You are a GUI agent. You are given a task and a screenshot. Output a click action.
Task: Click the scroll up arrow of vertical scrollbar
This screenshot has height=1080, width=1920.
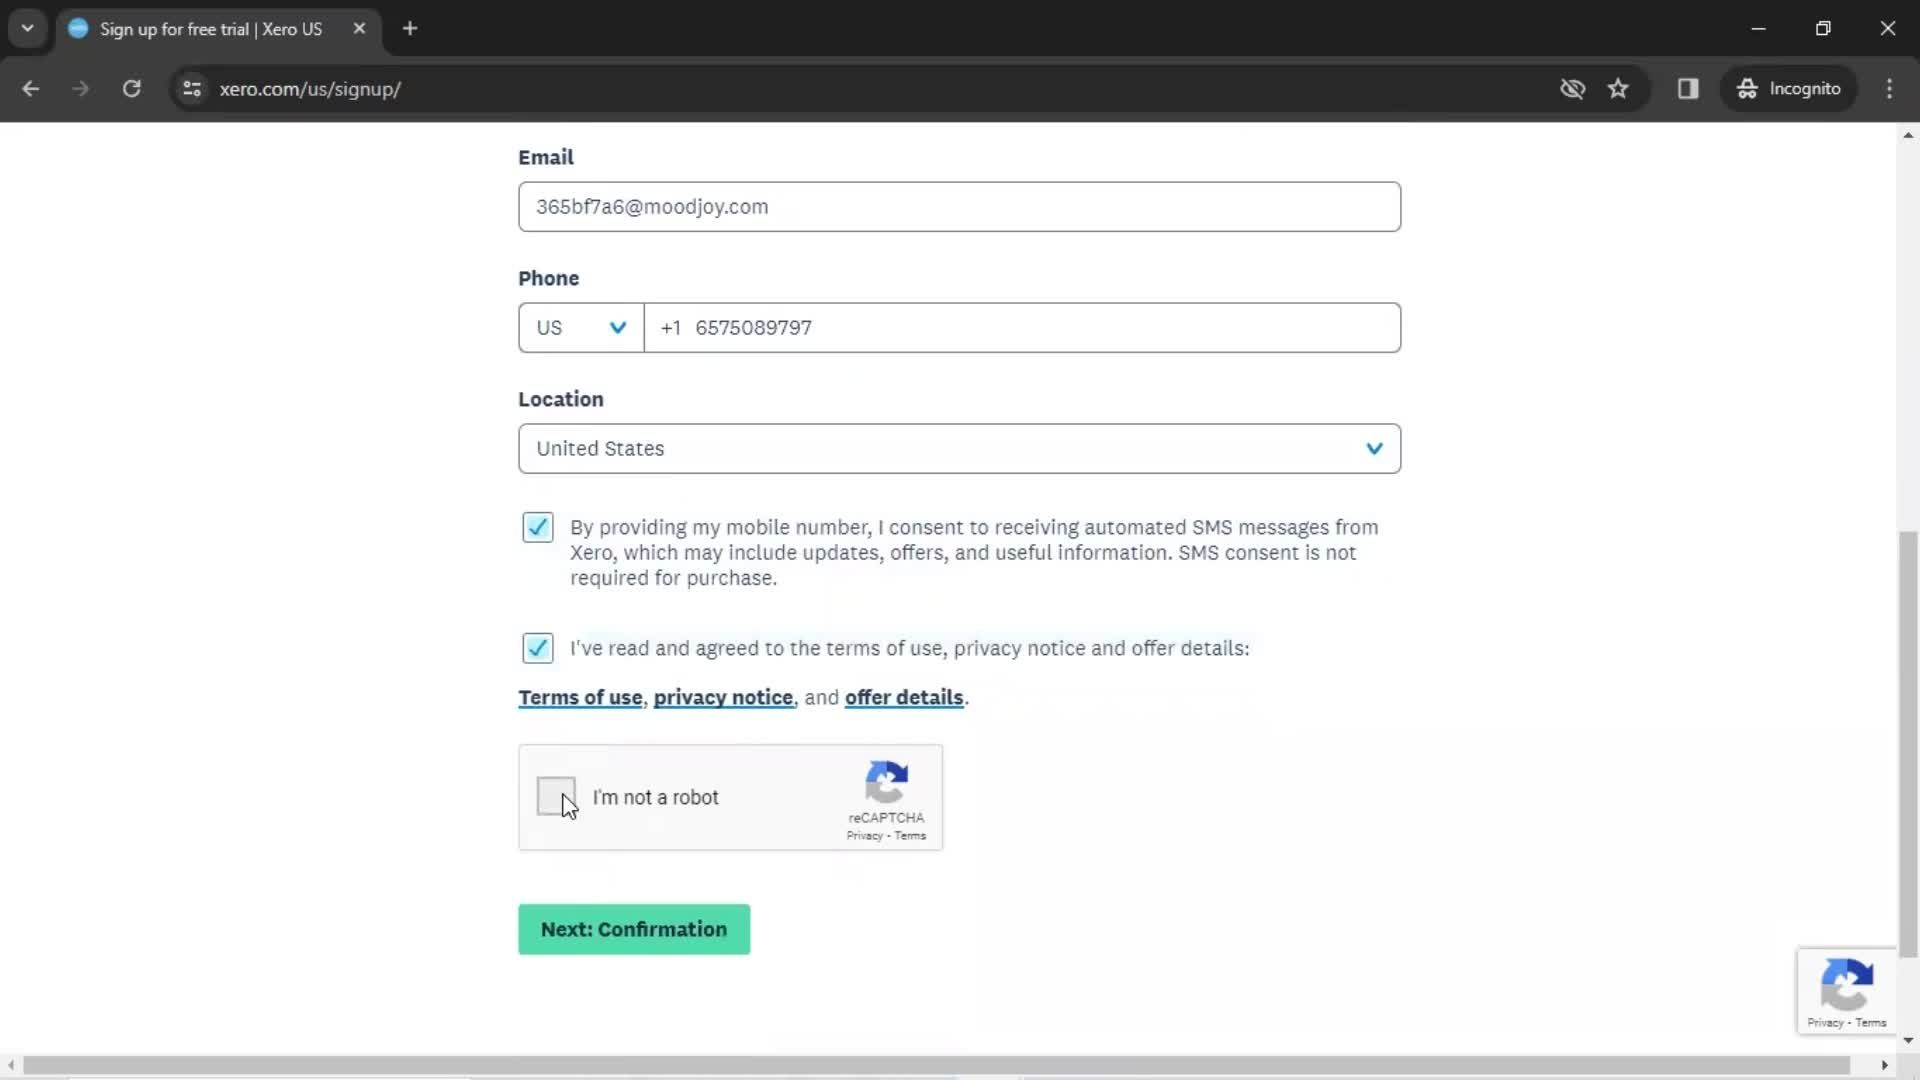click(x=1908, y=135)
